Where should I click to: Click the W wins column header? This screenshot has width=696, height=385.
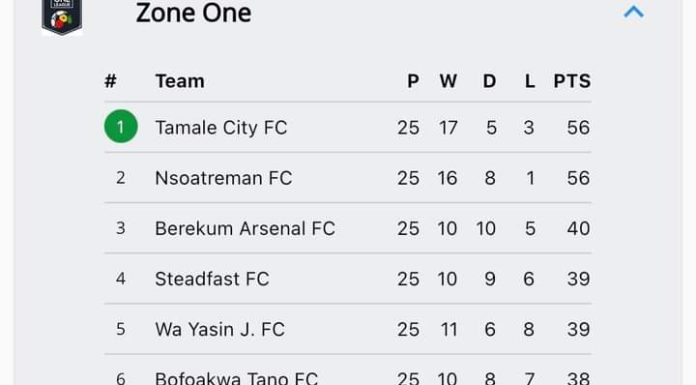tap(448, 81)
